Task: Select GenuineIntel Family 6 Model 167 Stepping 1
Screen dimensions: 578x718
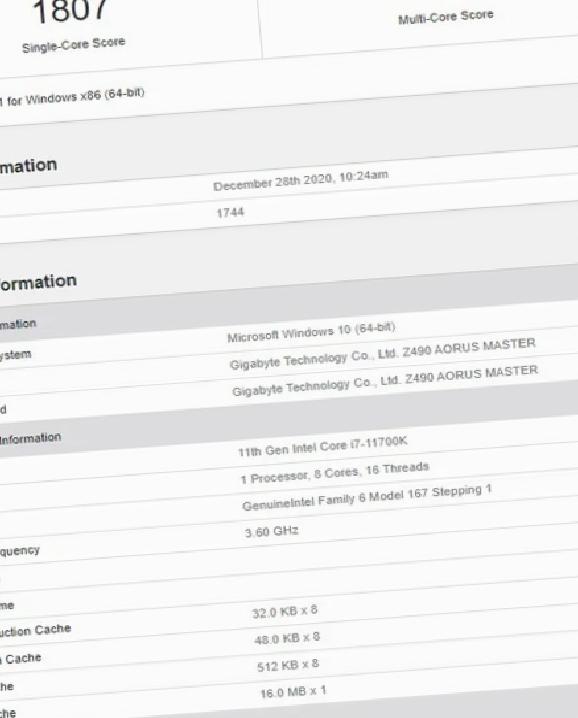Action: (x=367, y=498)
